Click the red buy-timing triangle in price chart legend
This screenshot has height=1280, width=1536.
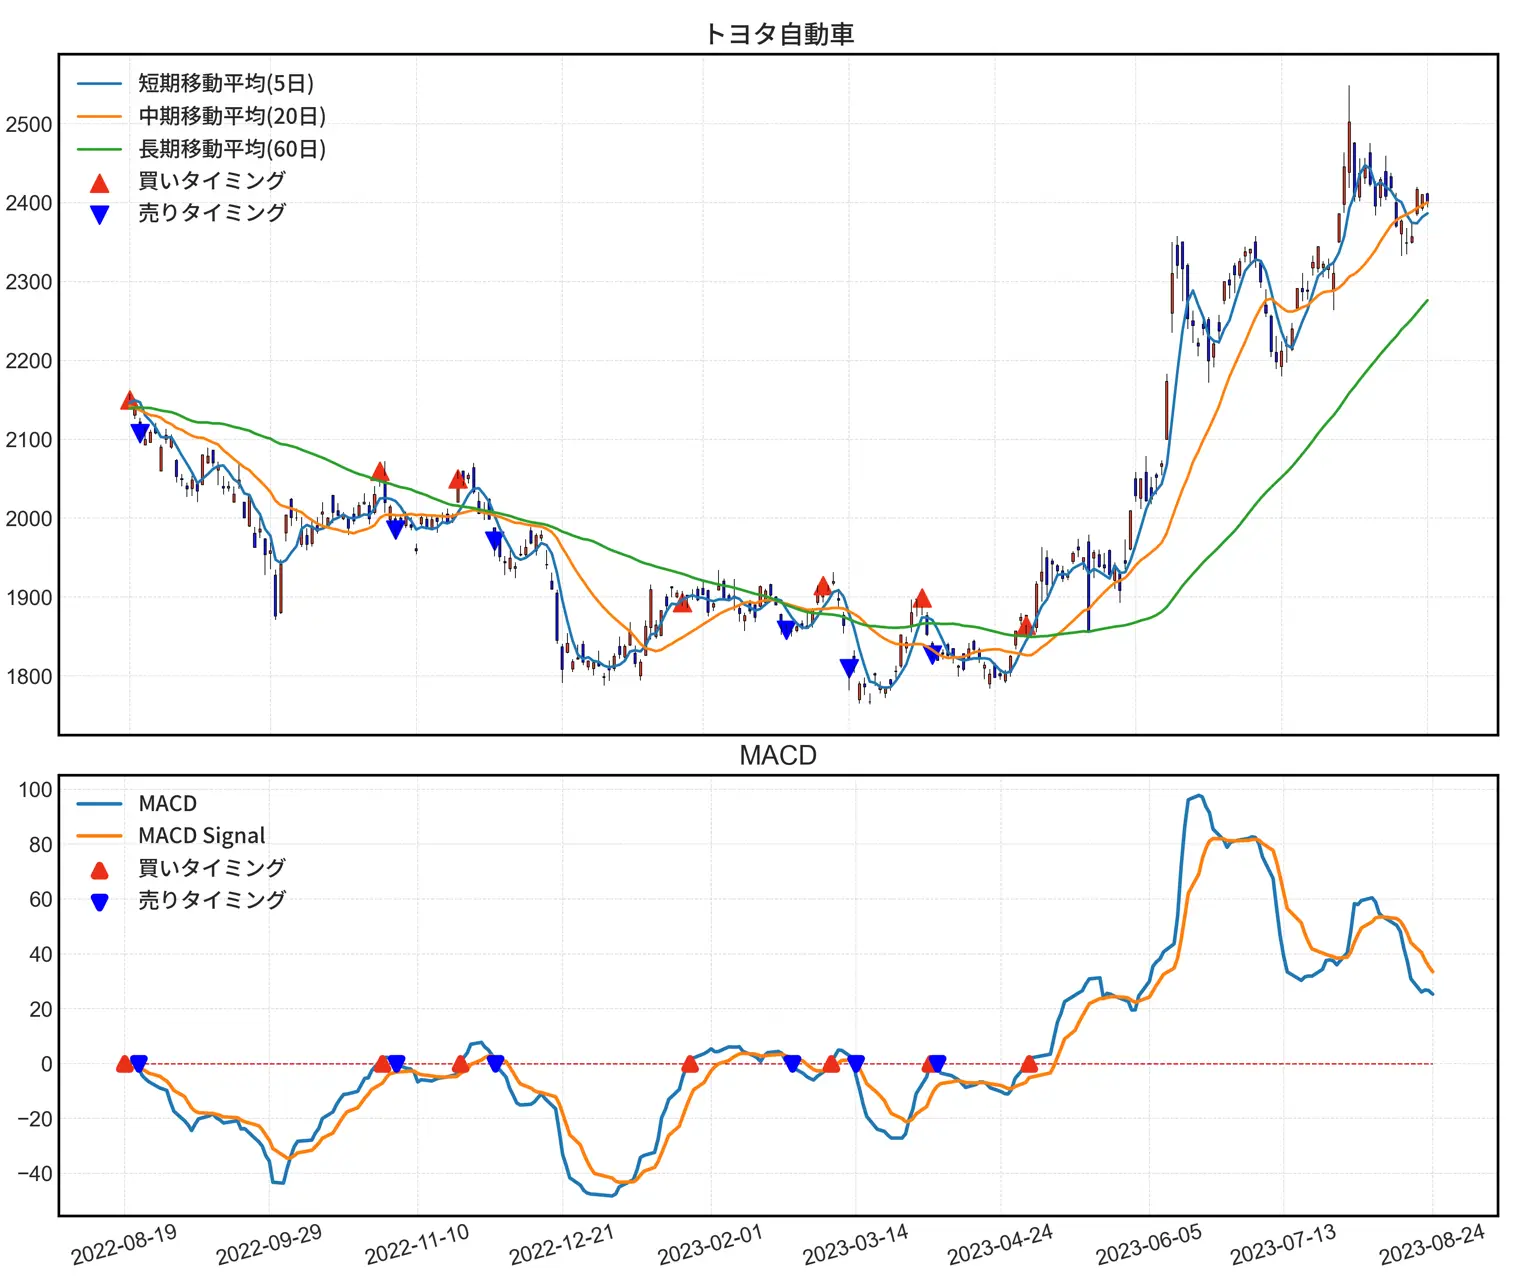99,182
